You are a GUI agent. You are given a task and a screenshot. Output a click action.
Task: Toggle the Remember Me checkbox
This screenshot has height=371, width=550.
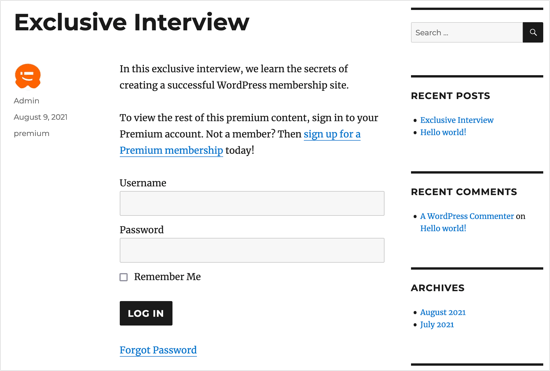(123, 277)
